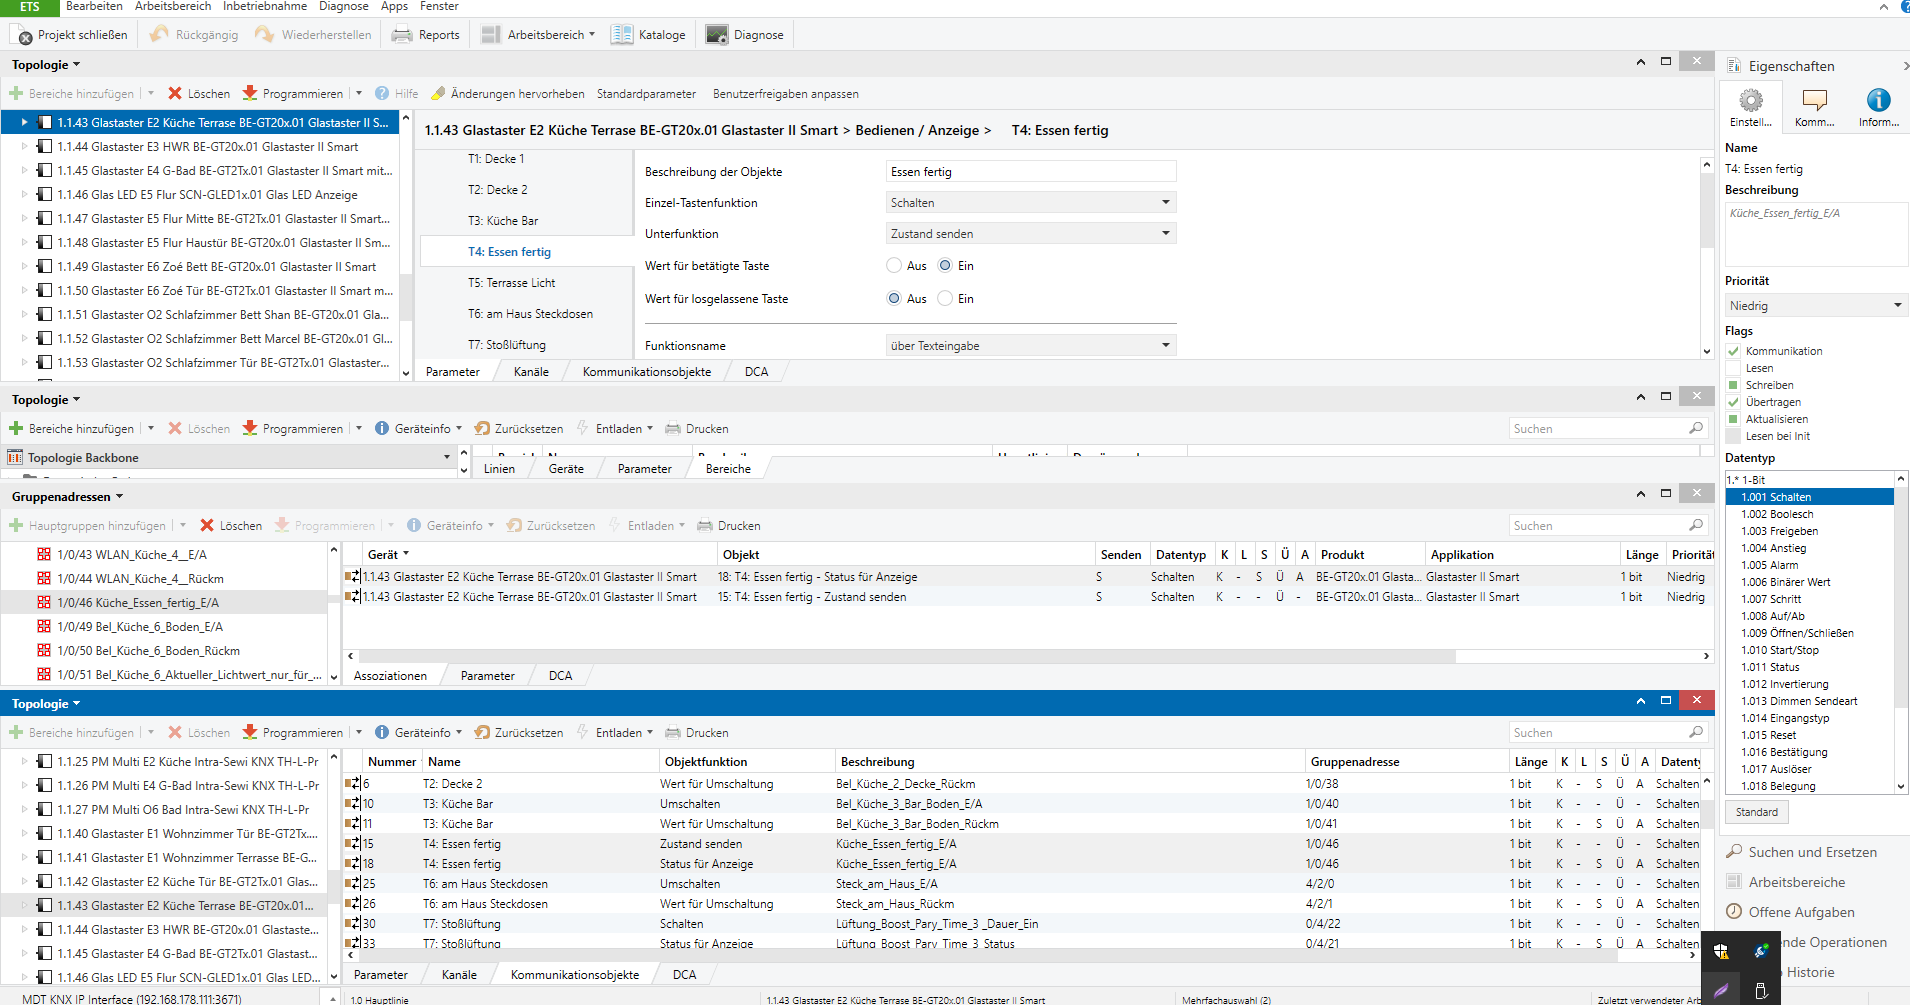Switch to the Assoziationen tab
The image size is (1910, 1005).
click(390, 675)
